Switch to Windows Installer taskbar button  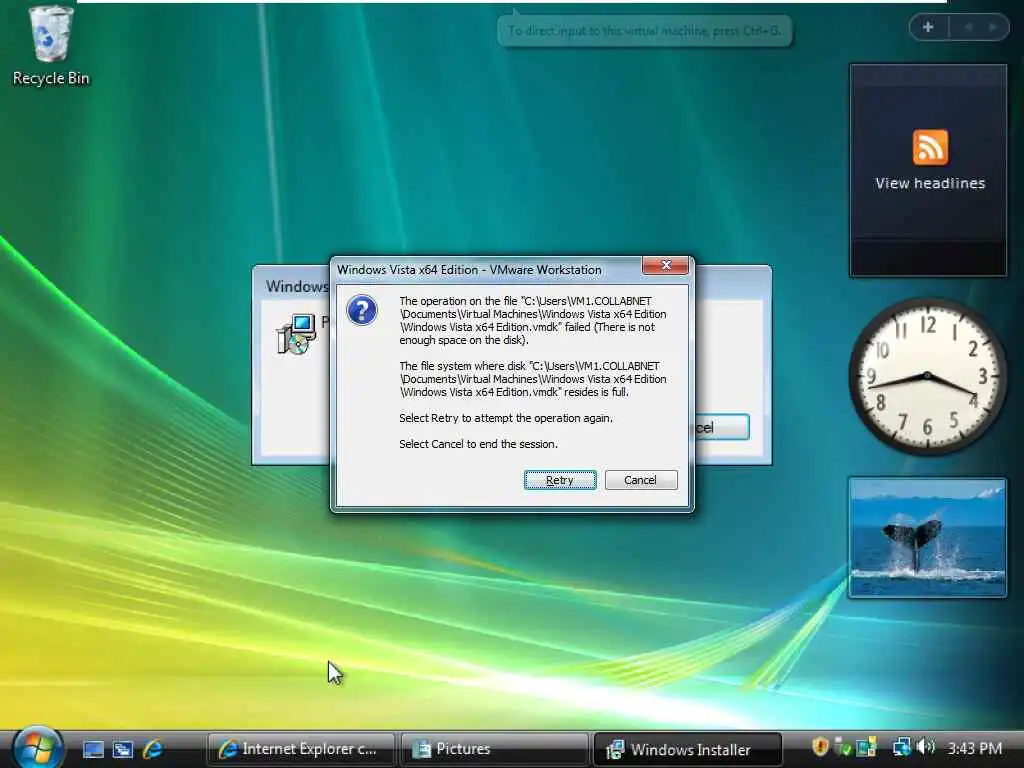click(688, 749)
